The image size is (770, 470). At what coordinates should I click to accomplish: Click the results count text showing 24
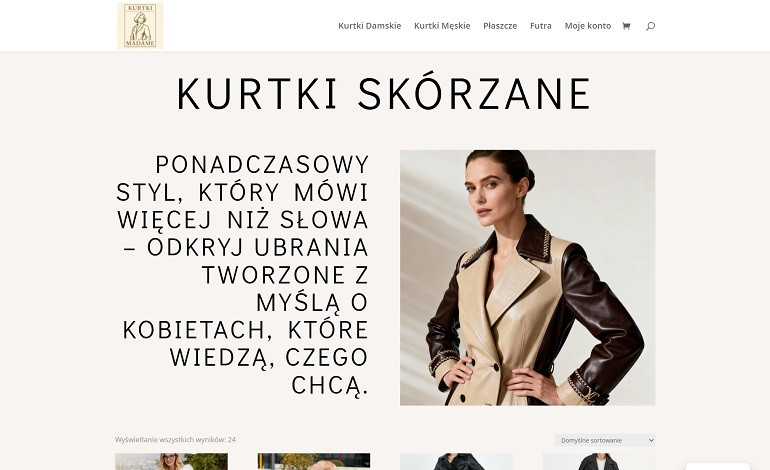(175, 440)
